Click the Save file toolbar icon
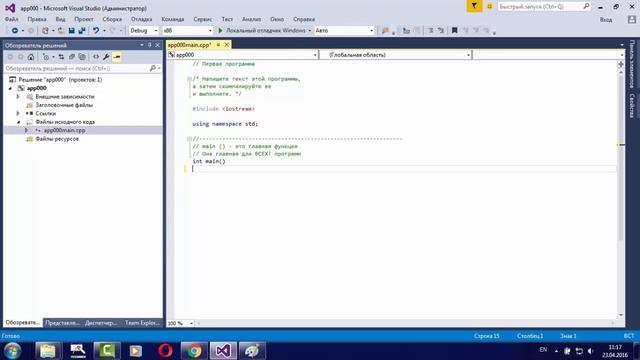The width and height of the screenshot is (640, 360). (x=71, y=31)
